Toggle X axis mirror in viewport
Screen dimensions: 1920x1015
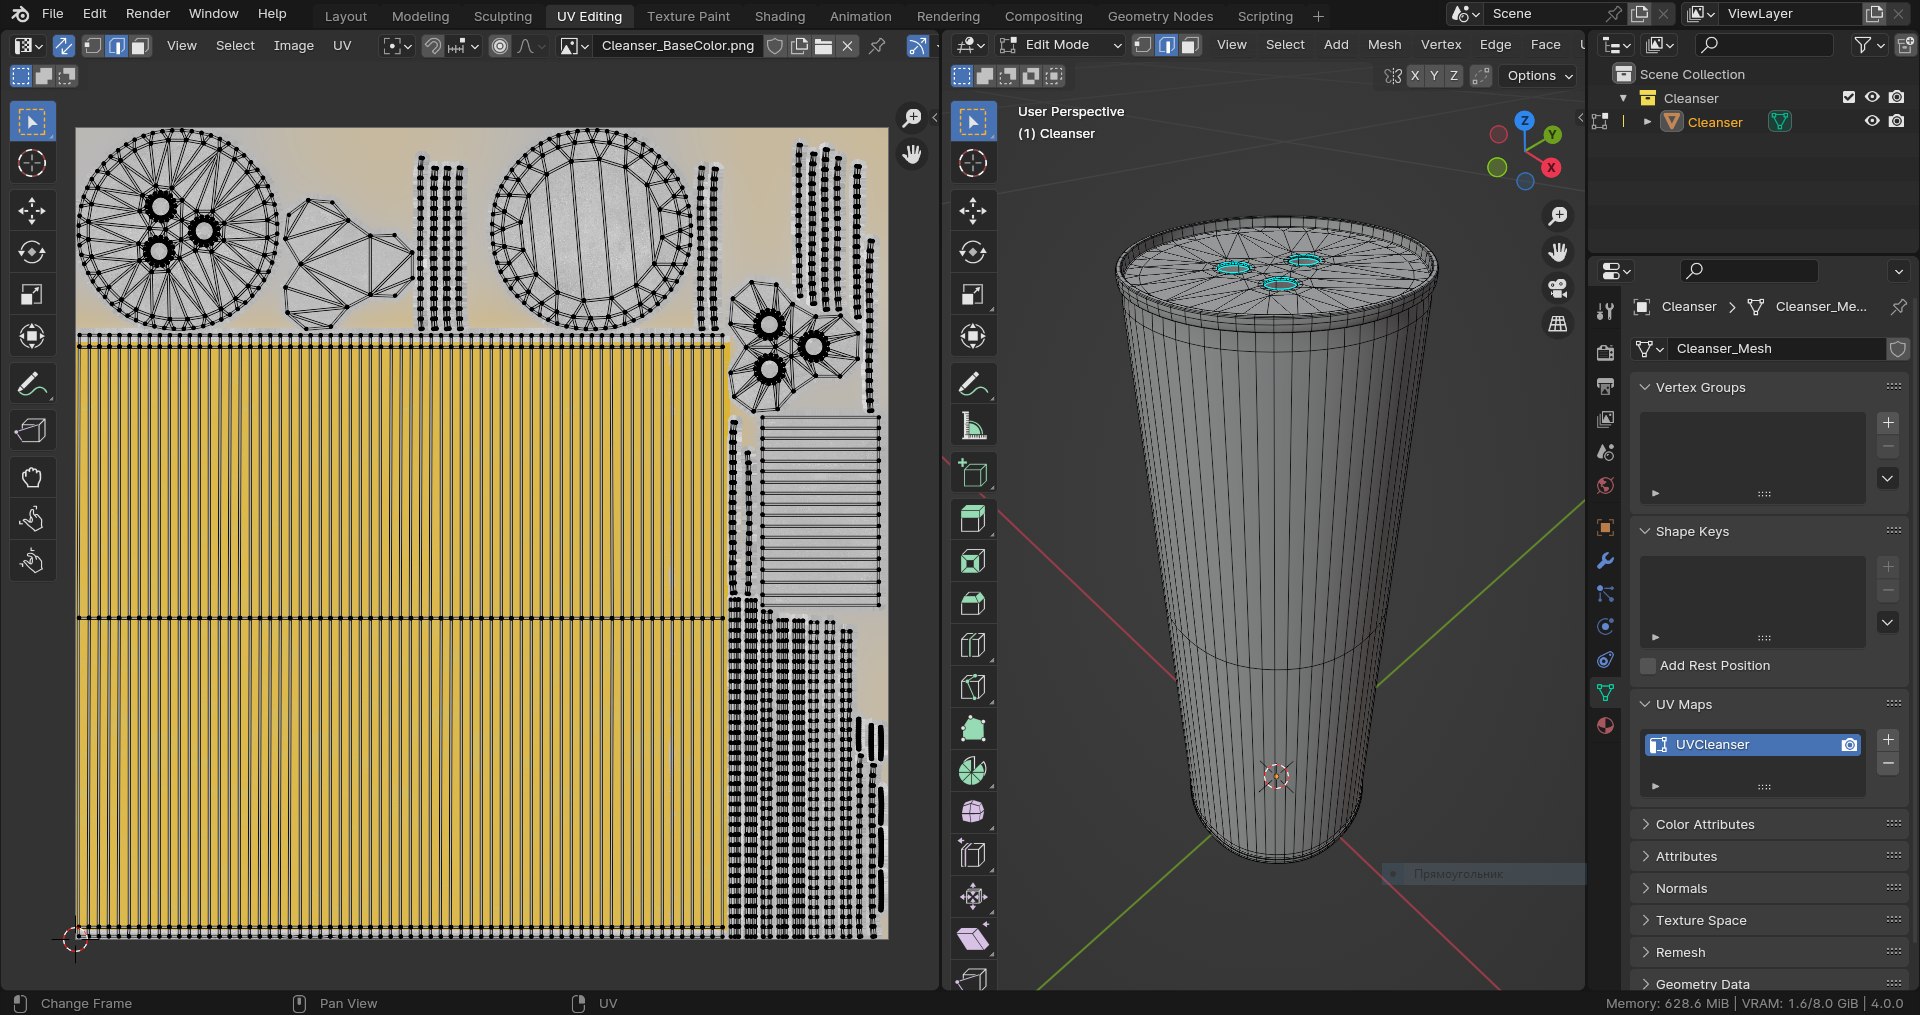[x=1415, y=76]
